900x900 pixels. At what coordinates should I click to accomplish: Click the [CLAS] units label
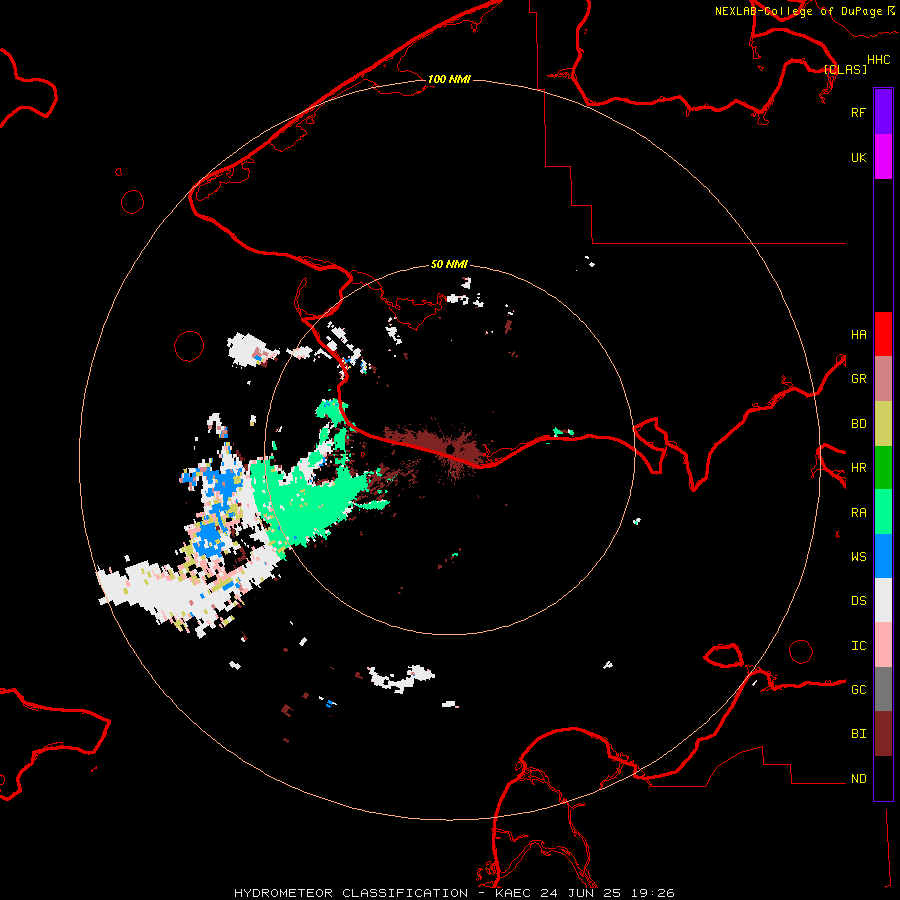845,69
